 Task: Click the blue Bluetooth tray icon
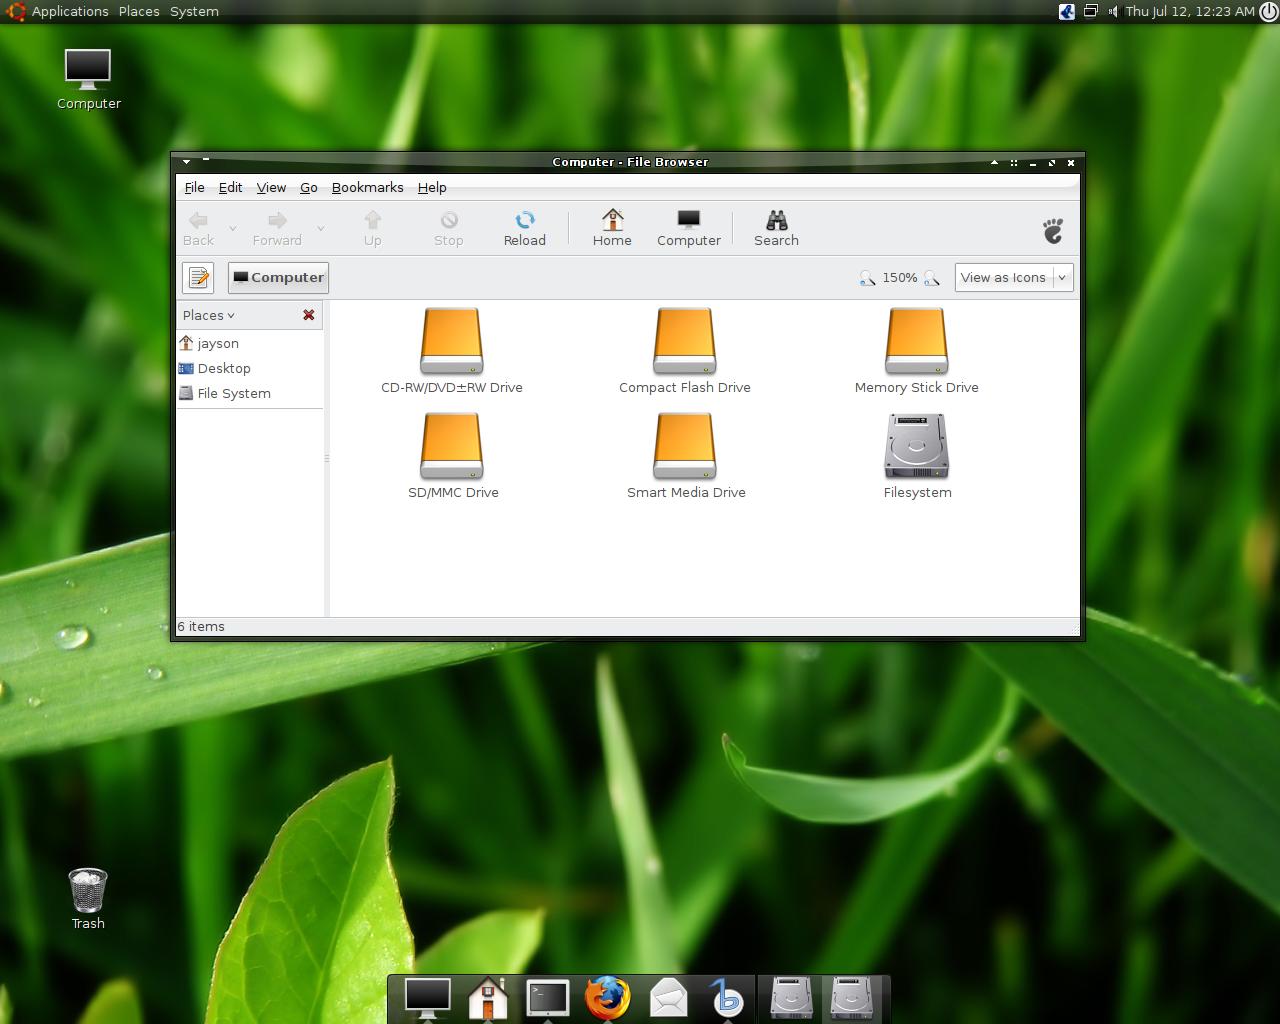(x=1067, y=11)
